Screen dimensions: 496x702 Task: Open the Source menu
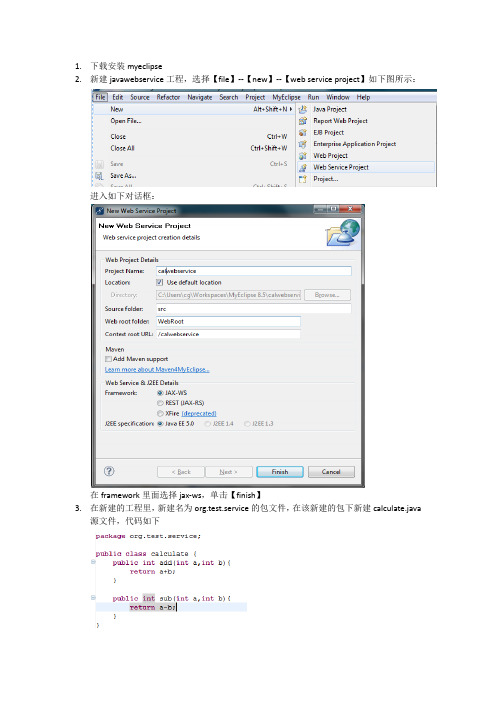point(140,97)
